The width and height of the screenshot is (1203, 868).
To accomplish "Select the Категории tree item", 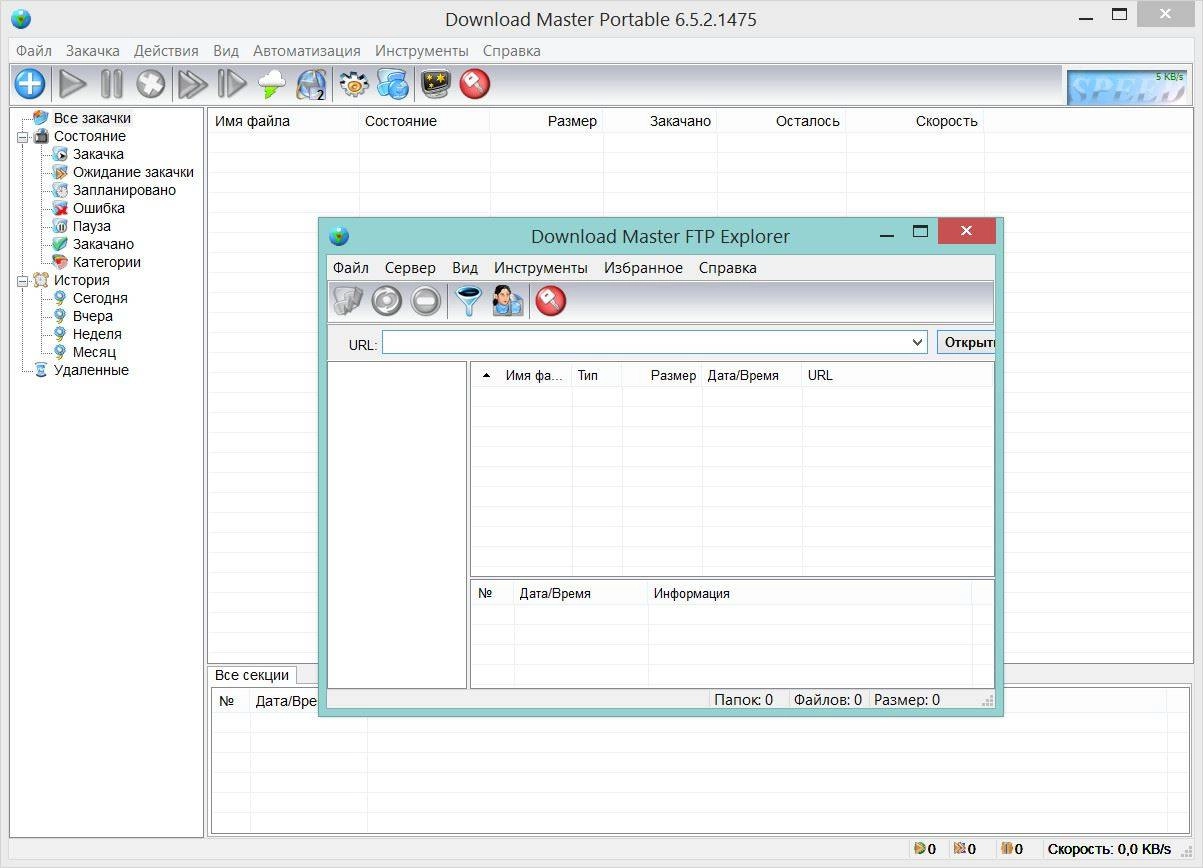I will (107, 262).
